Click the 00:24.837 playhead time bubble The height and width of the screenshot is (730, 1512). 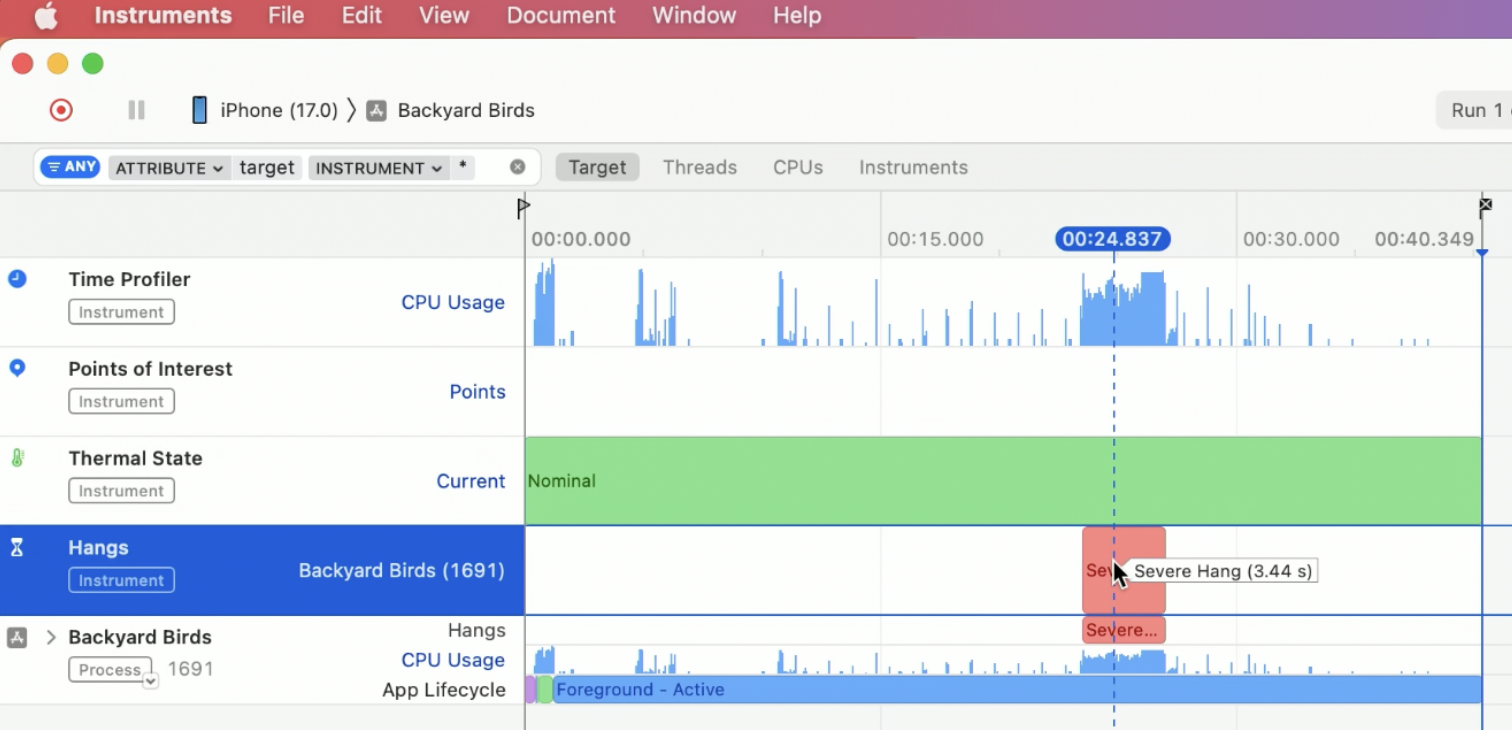click(x=1113, y=239)
